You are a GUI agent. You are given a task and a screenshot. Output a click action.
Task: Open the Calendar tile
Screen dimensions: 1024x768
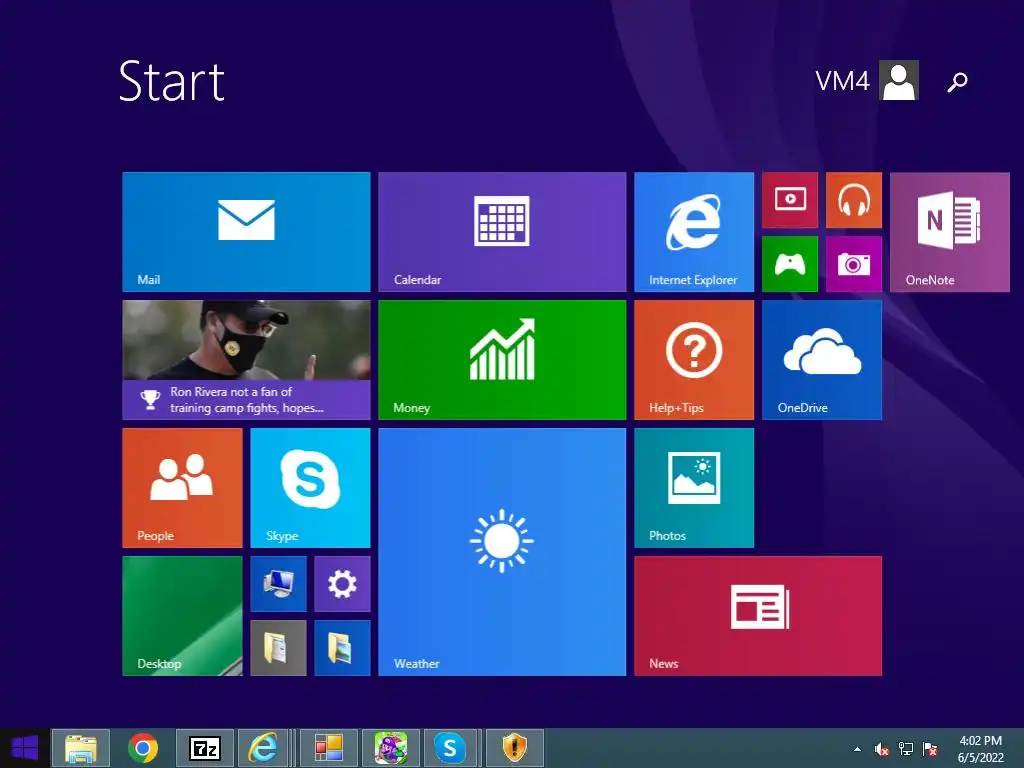pos(502,232)
